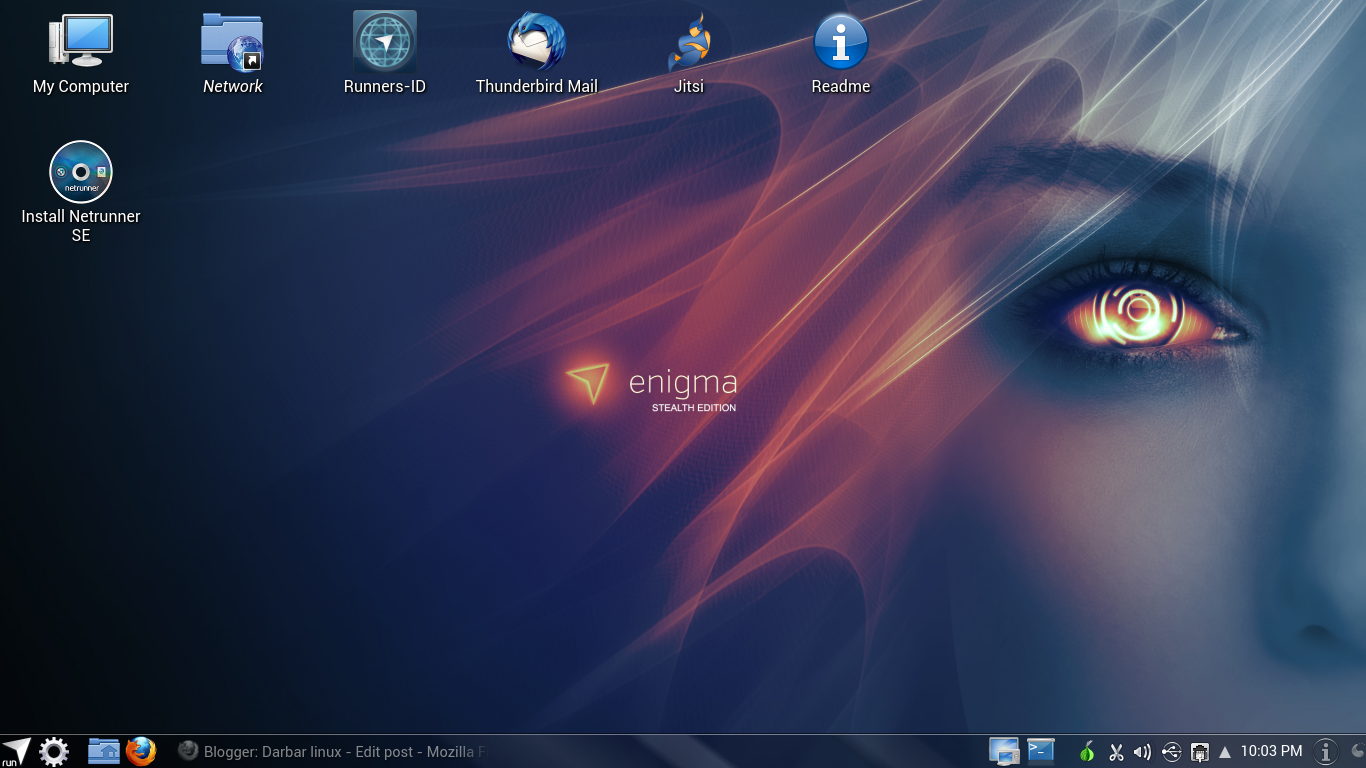
Task: Click the info notifications icon
Action: tap(1326, 751)
